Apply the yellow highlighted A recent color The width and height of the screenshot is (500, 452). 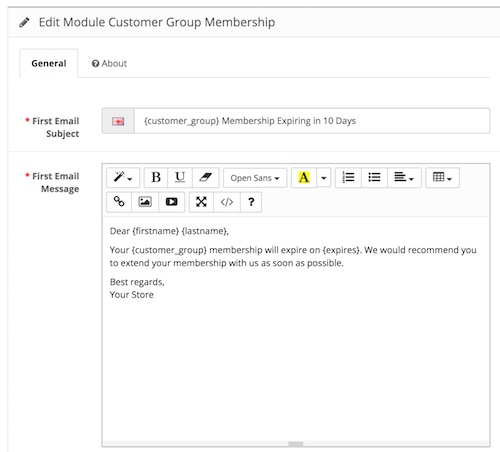pos(304,177)
